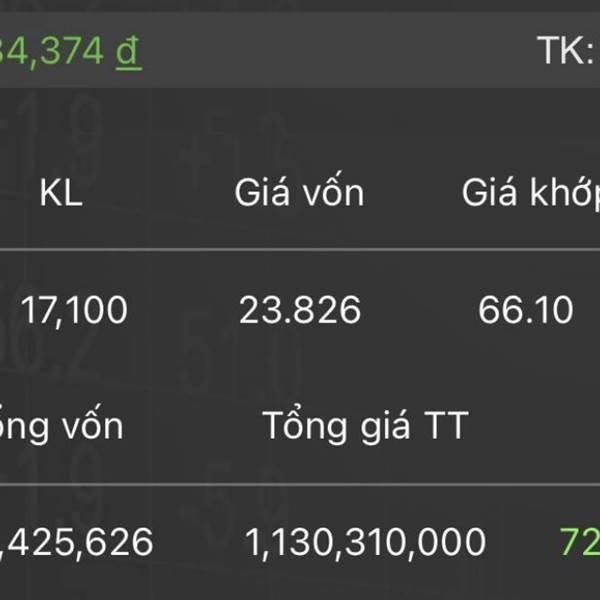Image resolution: width=600 pixels, height=600 pixels.
Task: Tap the divider line under the KL header
Action: (300, 249)
